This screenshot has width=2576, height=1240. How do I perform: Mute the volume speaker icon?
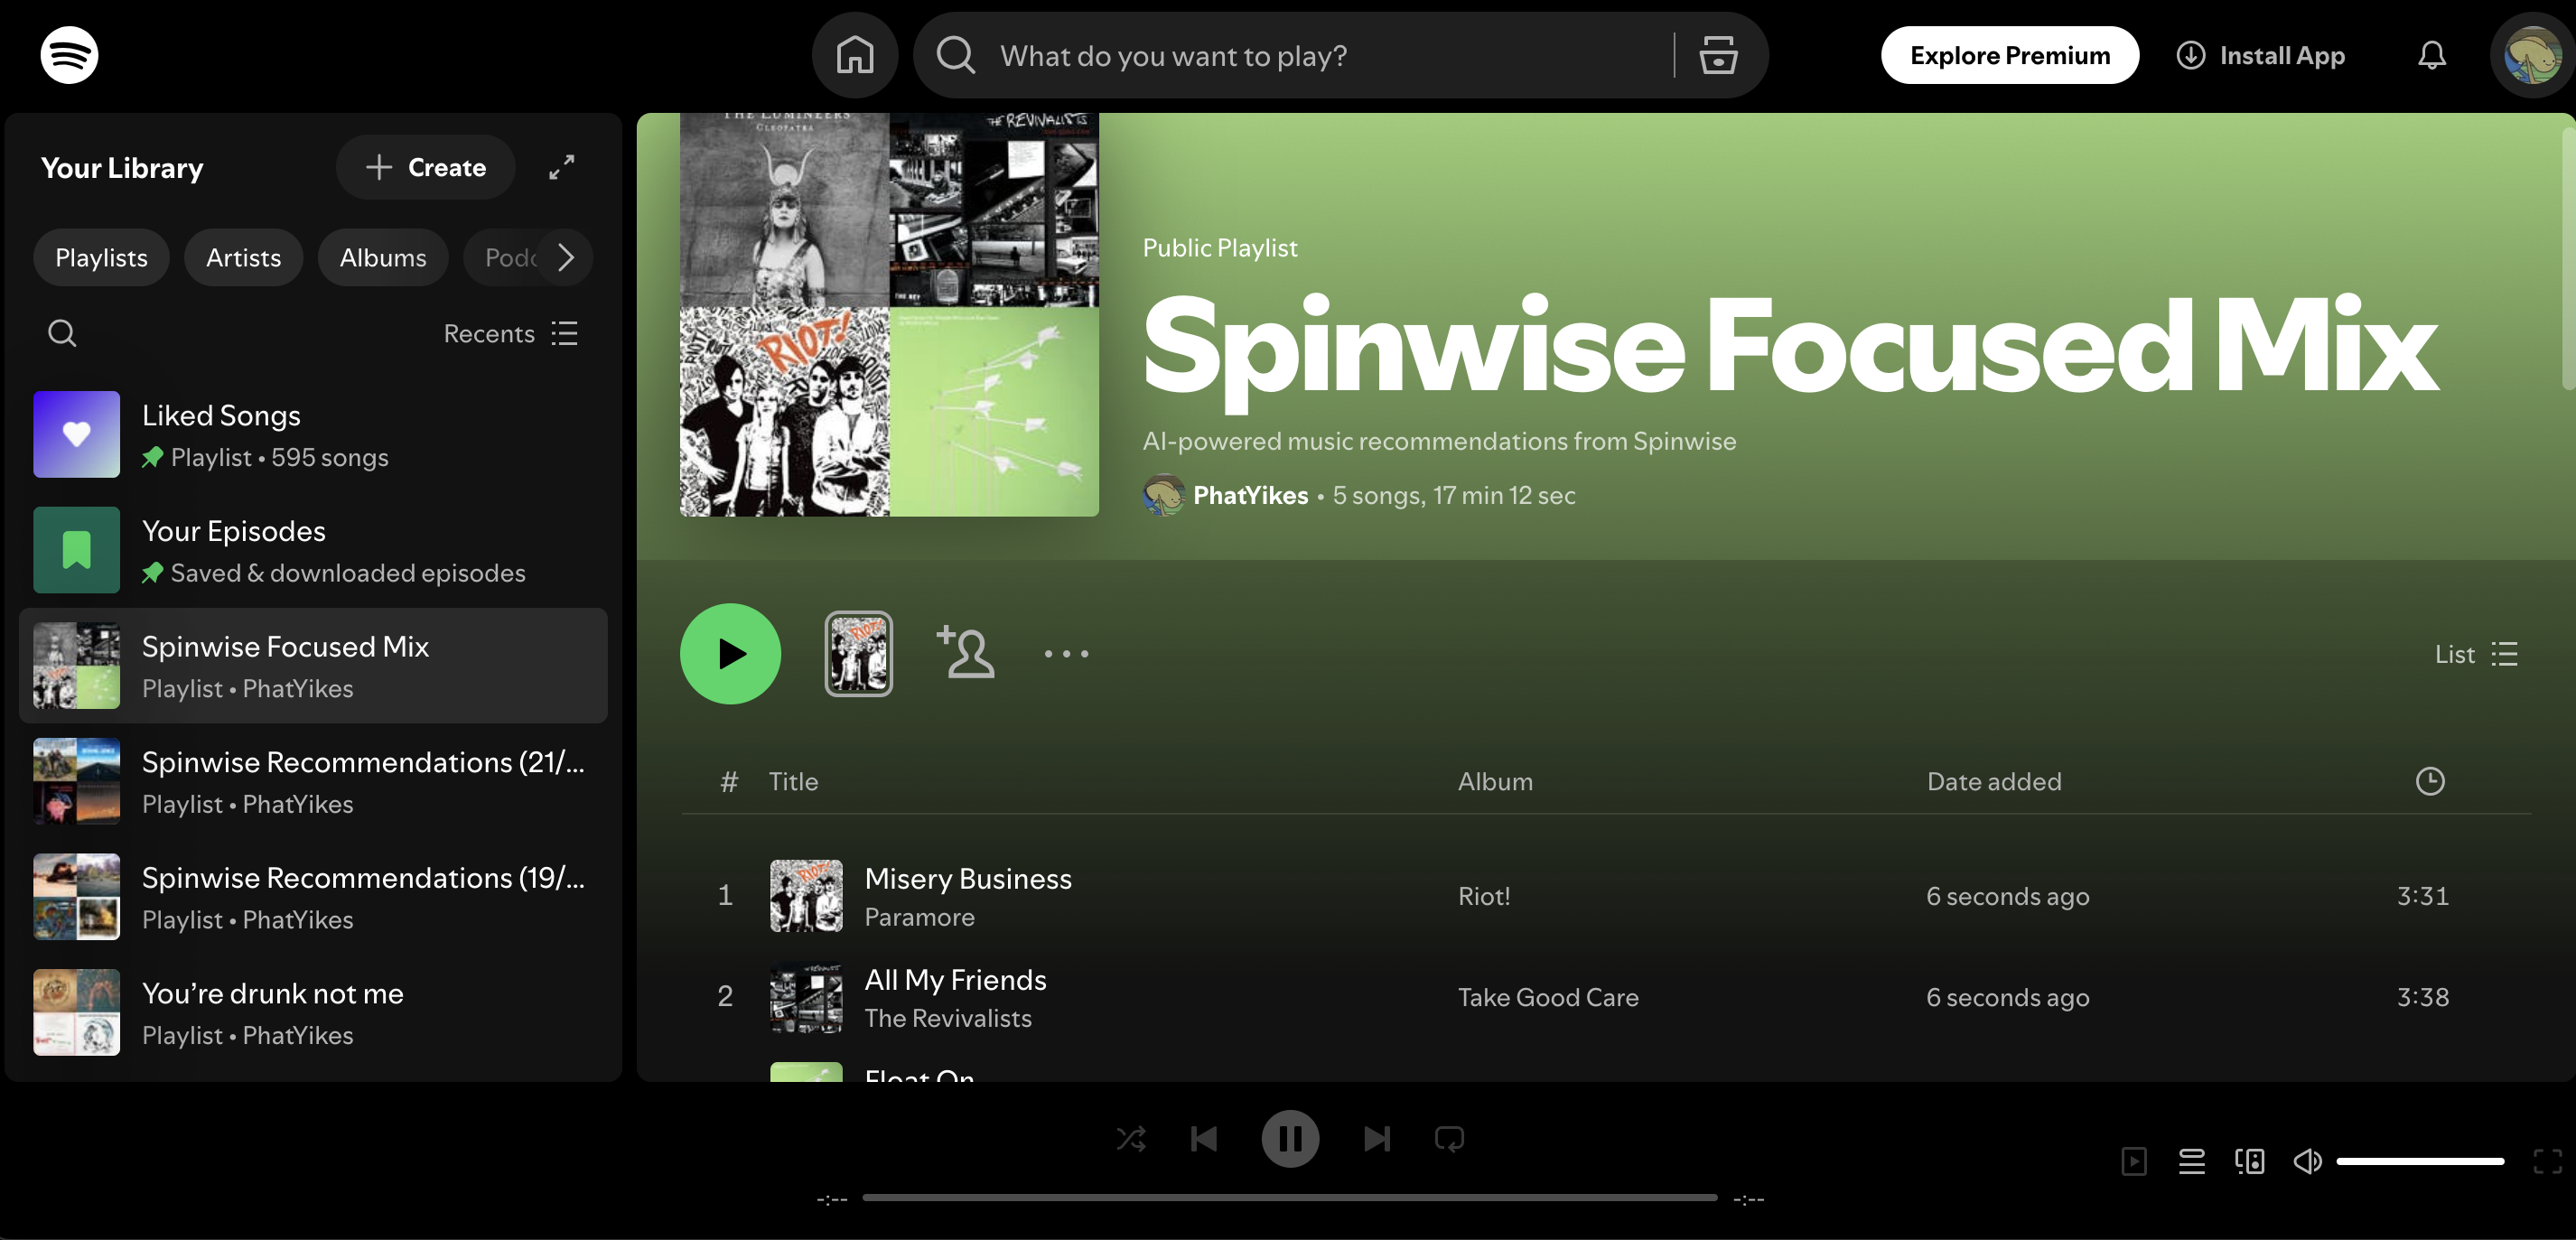(2307, 1160)
